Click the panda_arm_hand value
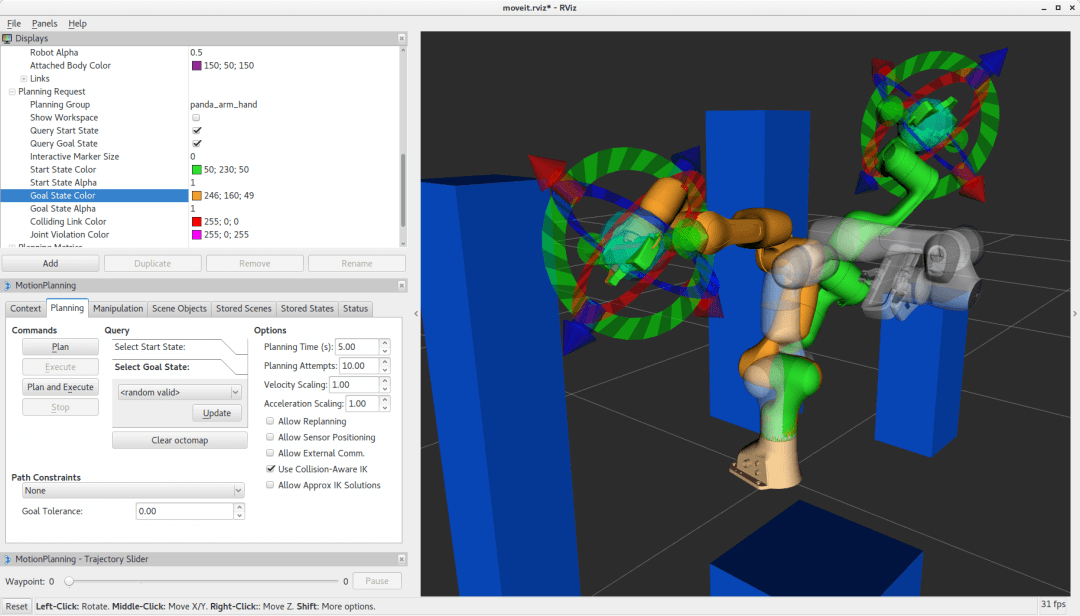The height and width of the screenshot is (616, 1080). (224, 105)
